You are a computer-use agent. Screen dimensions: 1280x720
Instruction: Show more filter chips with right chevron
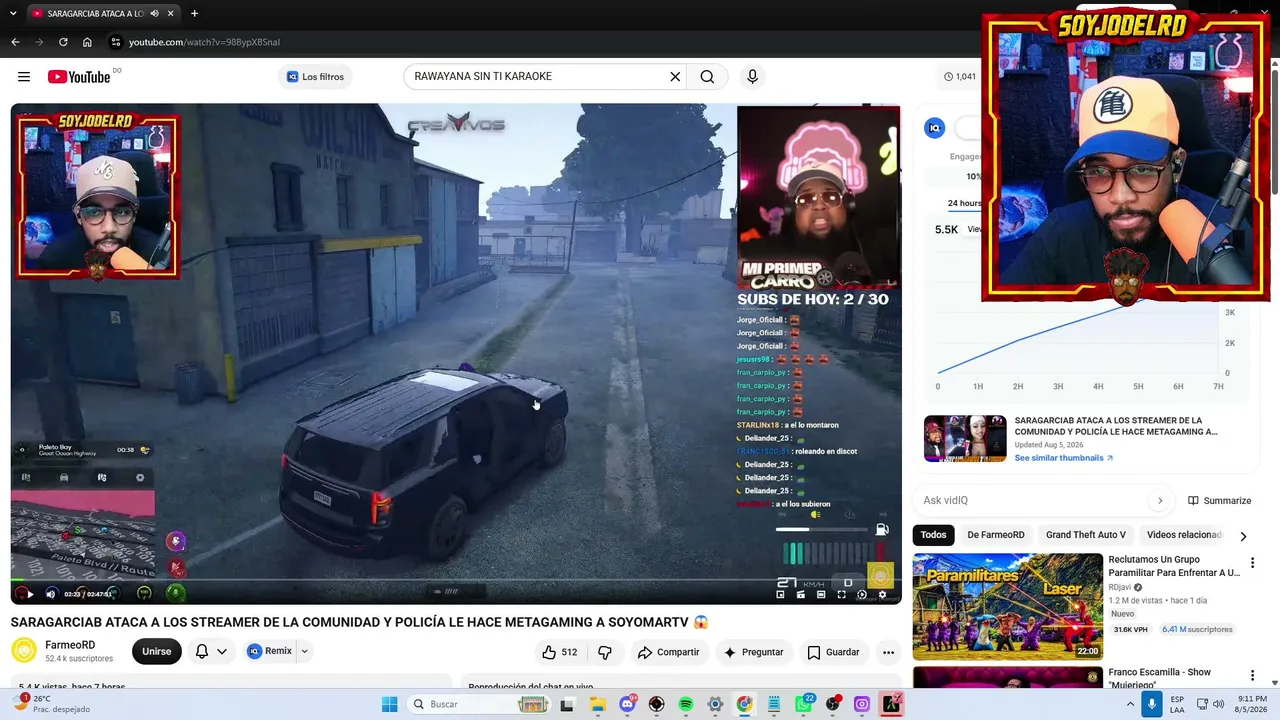pos(1243,536)
